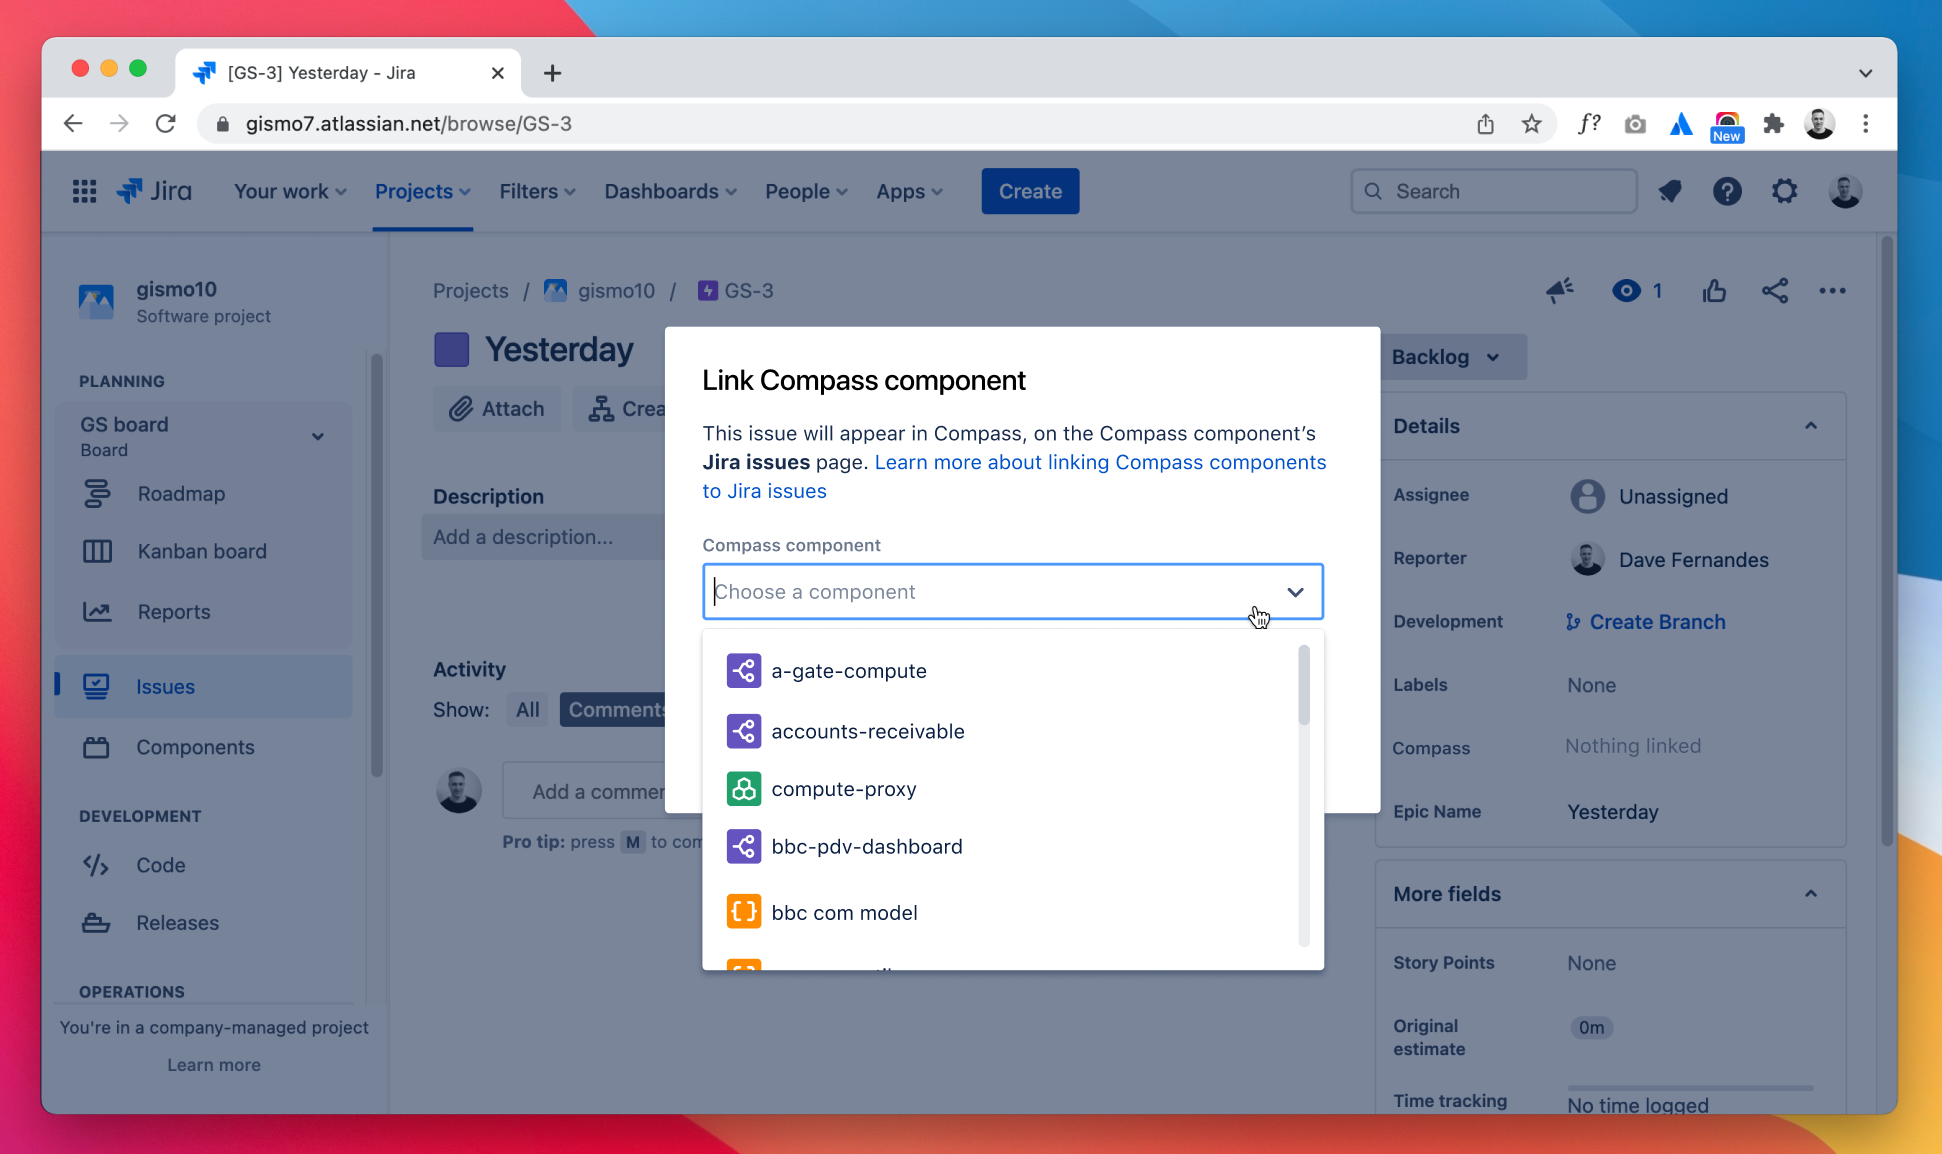This screenshot has height=1154, width=1942.
Task: Select the compute-proxy component option
Action: click(1000, 789)
